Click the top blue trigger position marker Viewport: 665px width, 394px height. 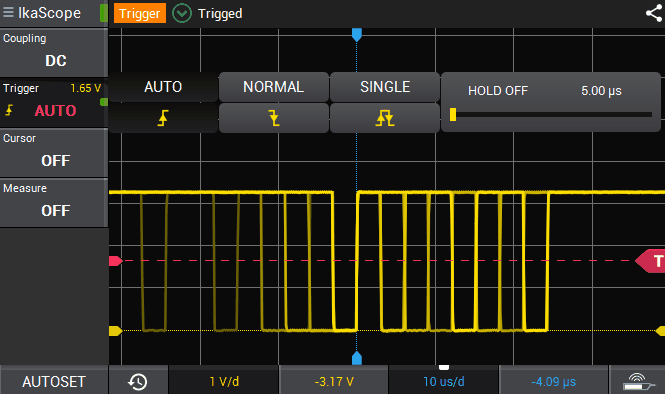pyautogui.click(x=357, y=34)
